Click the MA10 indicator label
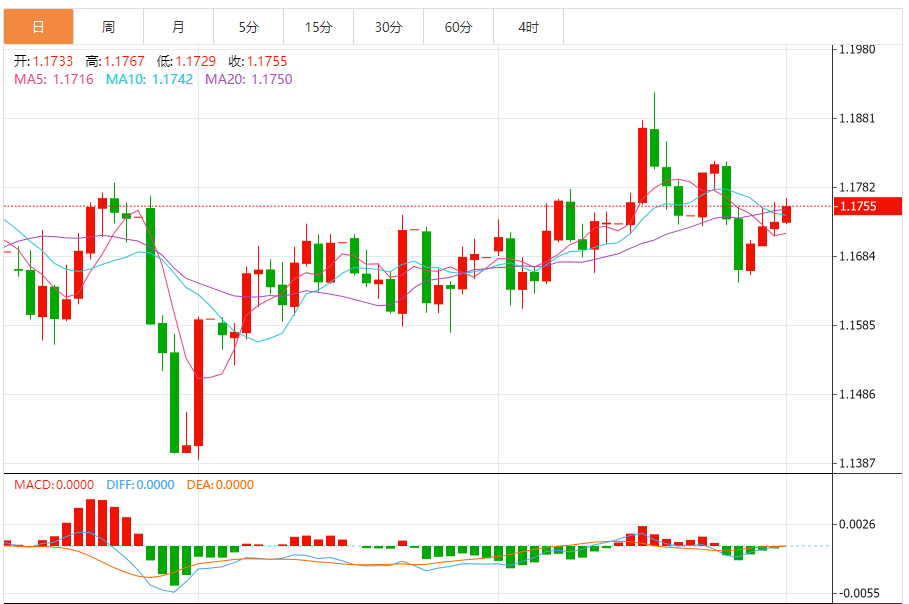 (x=149, y=79)
